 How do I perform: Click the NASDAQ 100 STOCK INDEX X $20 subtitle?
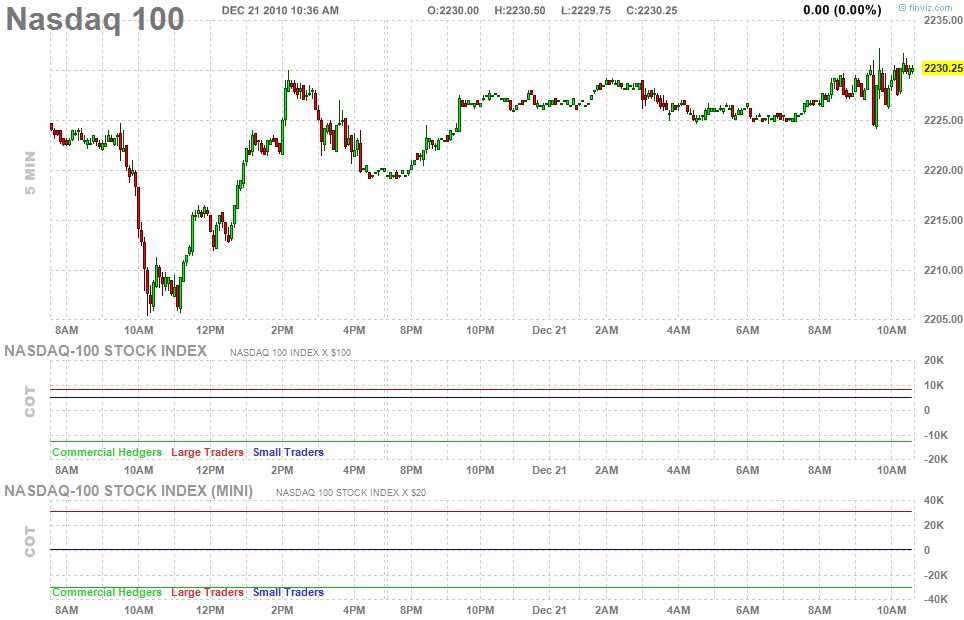pyautogui.click(x=350, y=493)
